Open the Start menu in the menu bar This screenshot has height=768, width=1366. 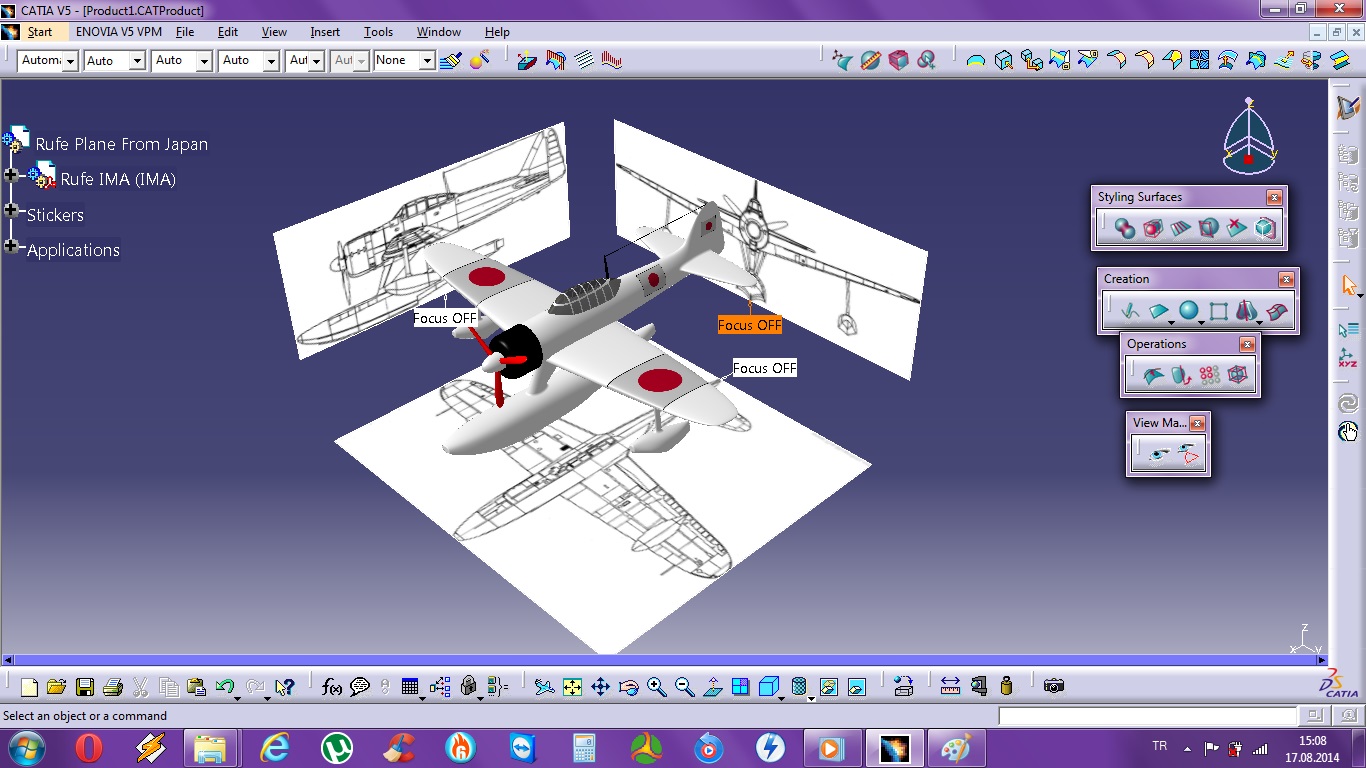point(40,32)
